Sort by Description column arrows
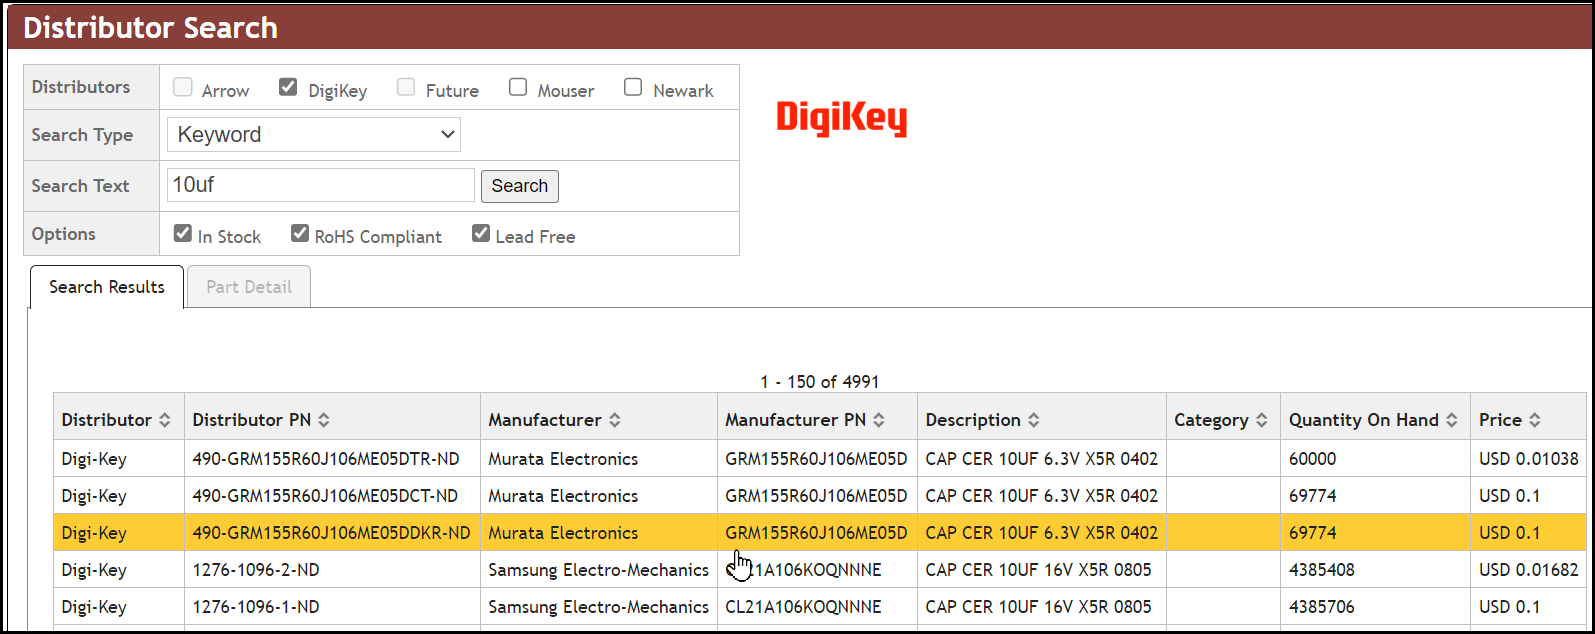The height and width of the screenshot is (634, 1595). pos(1034,420)
